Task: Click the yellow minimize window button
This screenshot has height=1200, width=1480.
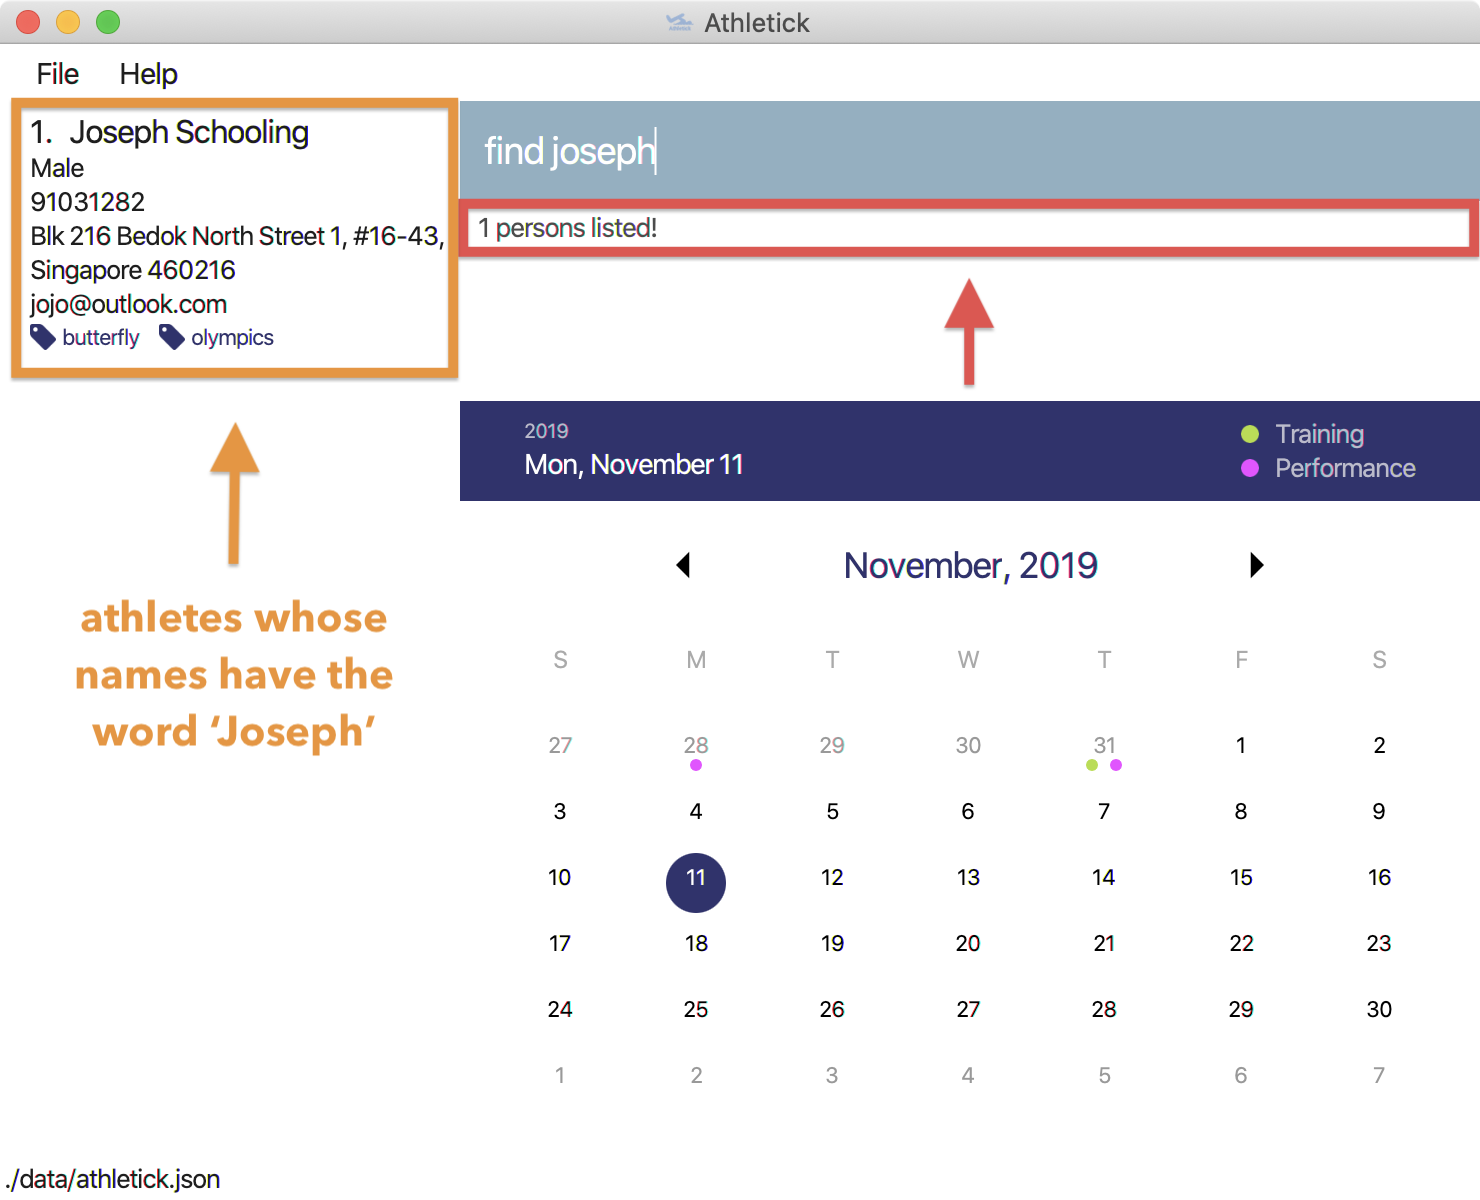Action: point(68,22)
